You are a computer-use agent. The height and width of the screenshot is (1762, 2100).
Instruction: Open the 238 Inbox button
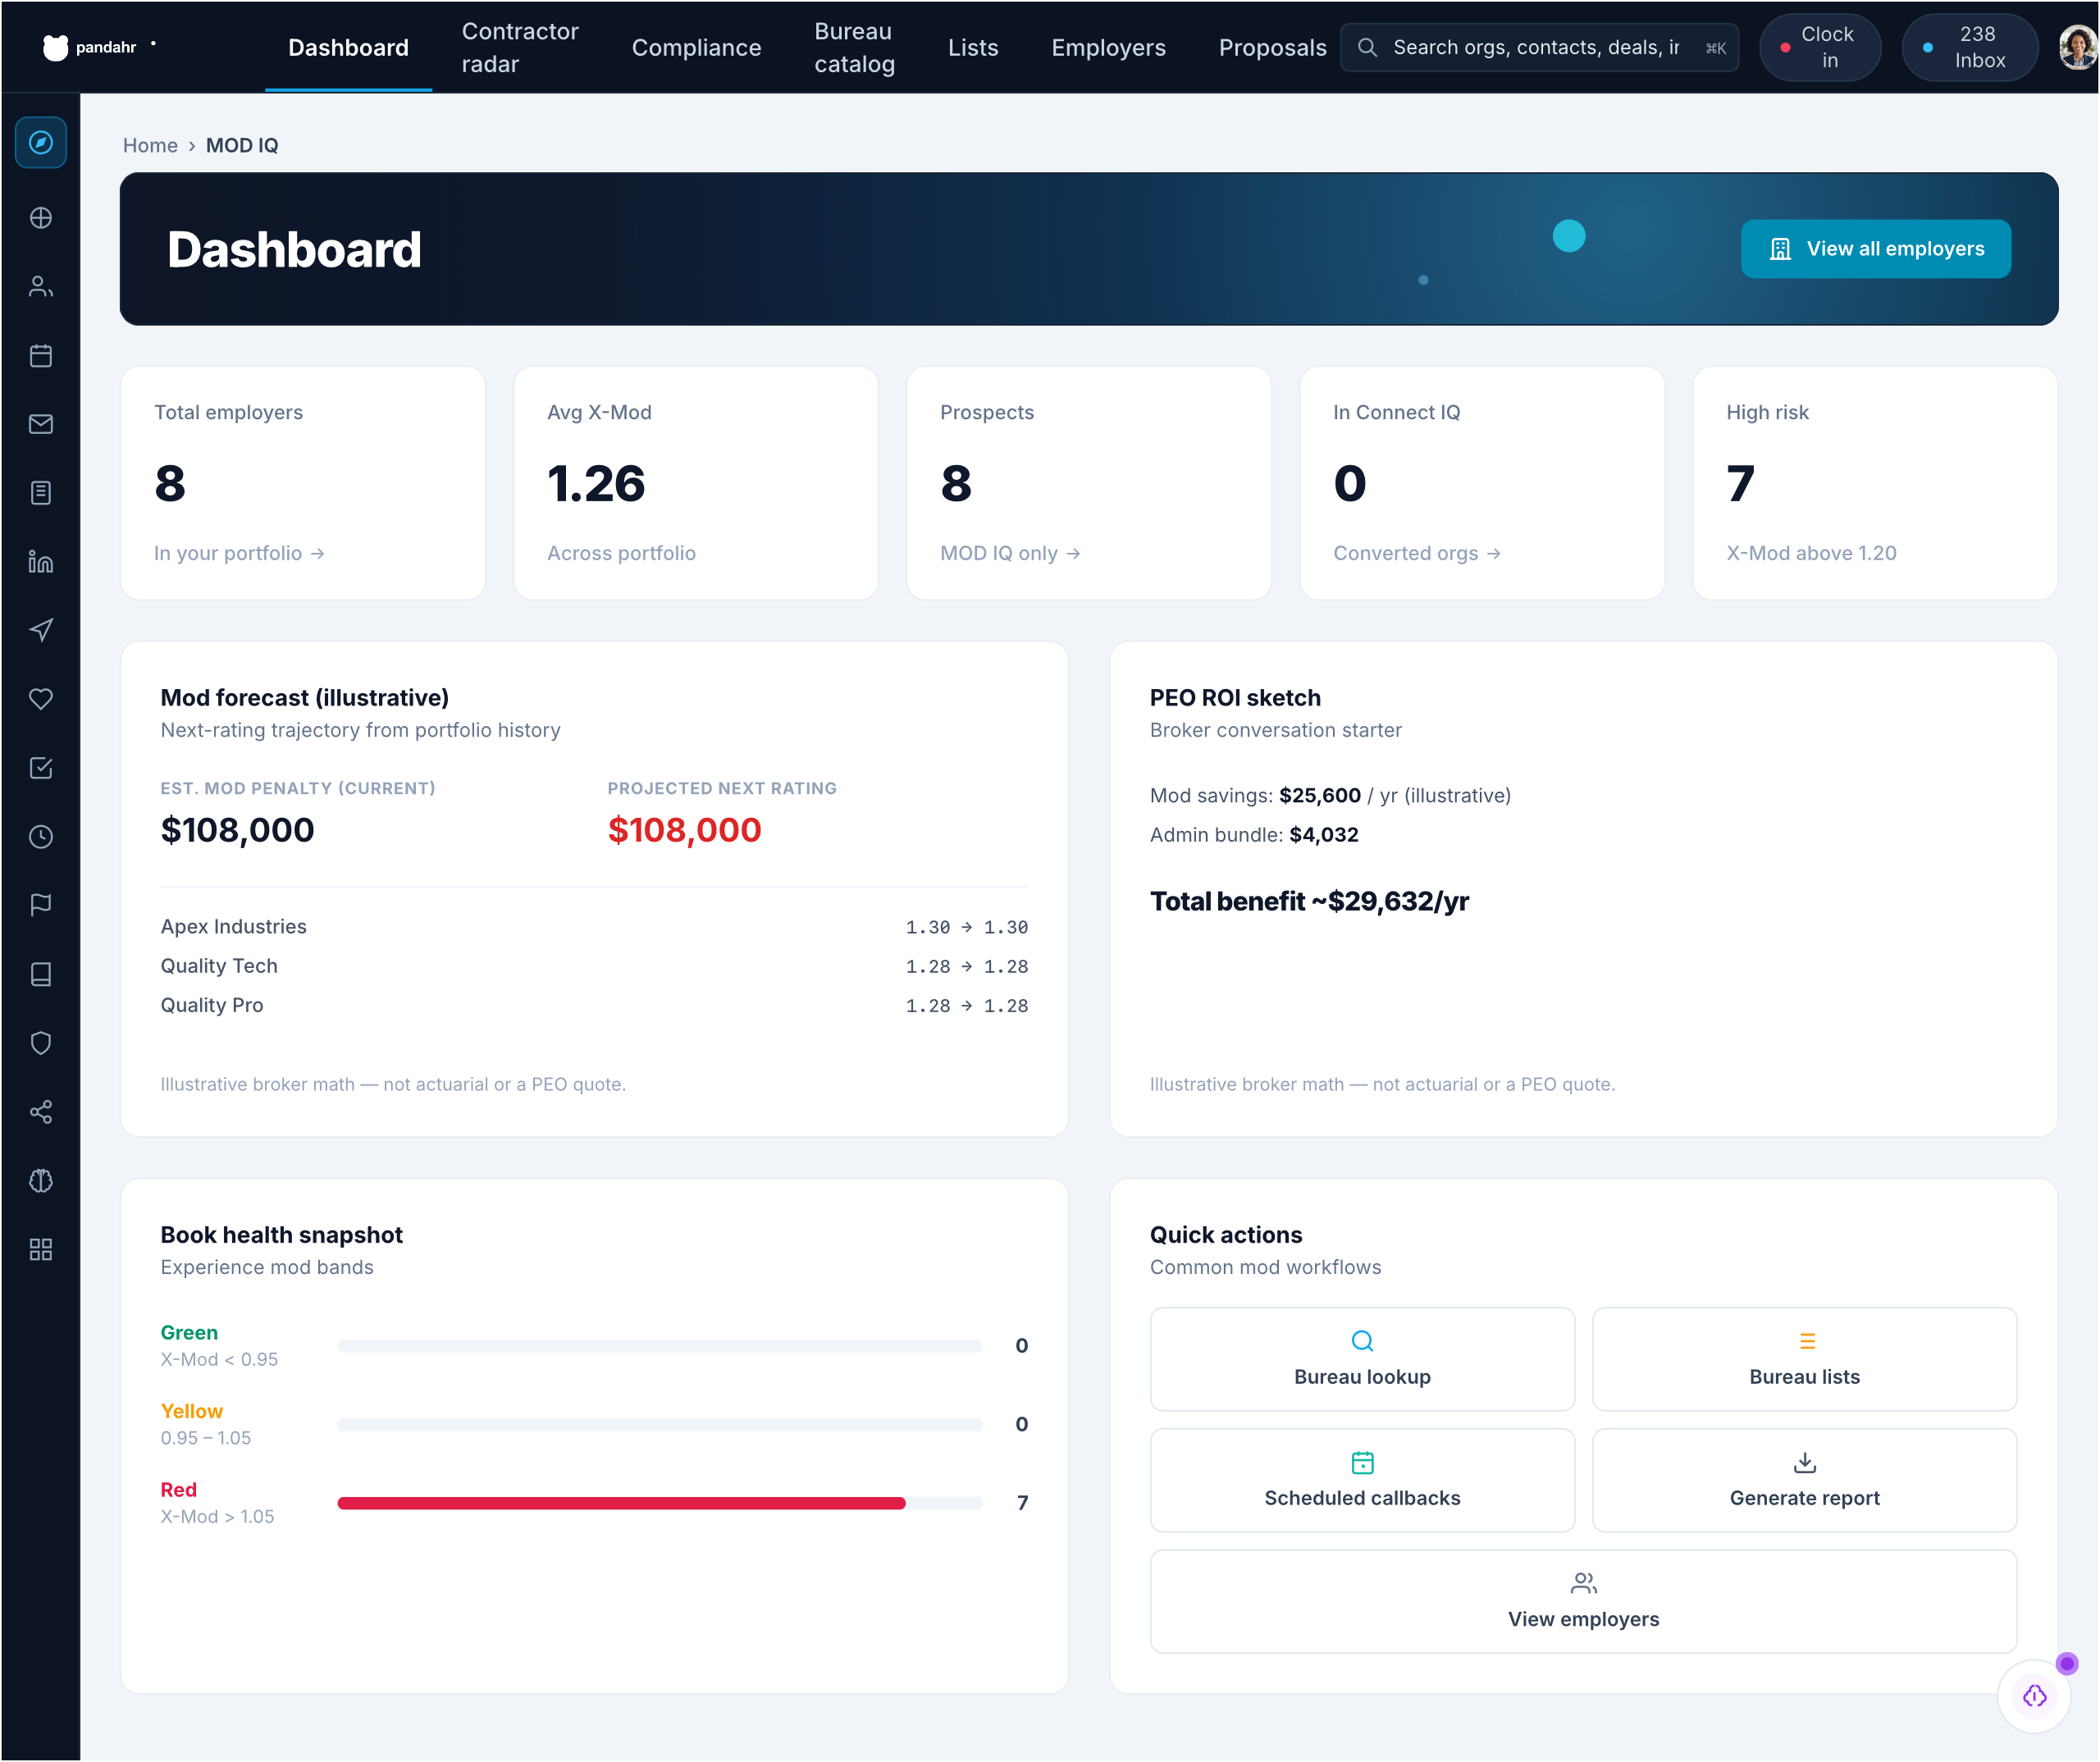tap(1970, 47)
